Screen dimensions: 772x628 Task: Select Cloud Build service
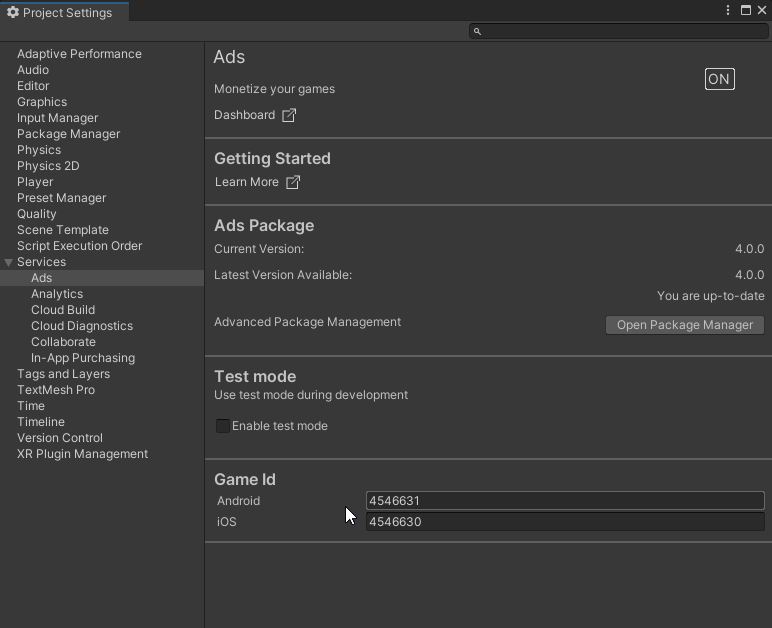pos(63,310)
